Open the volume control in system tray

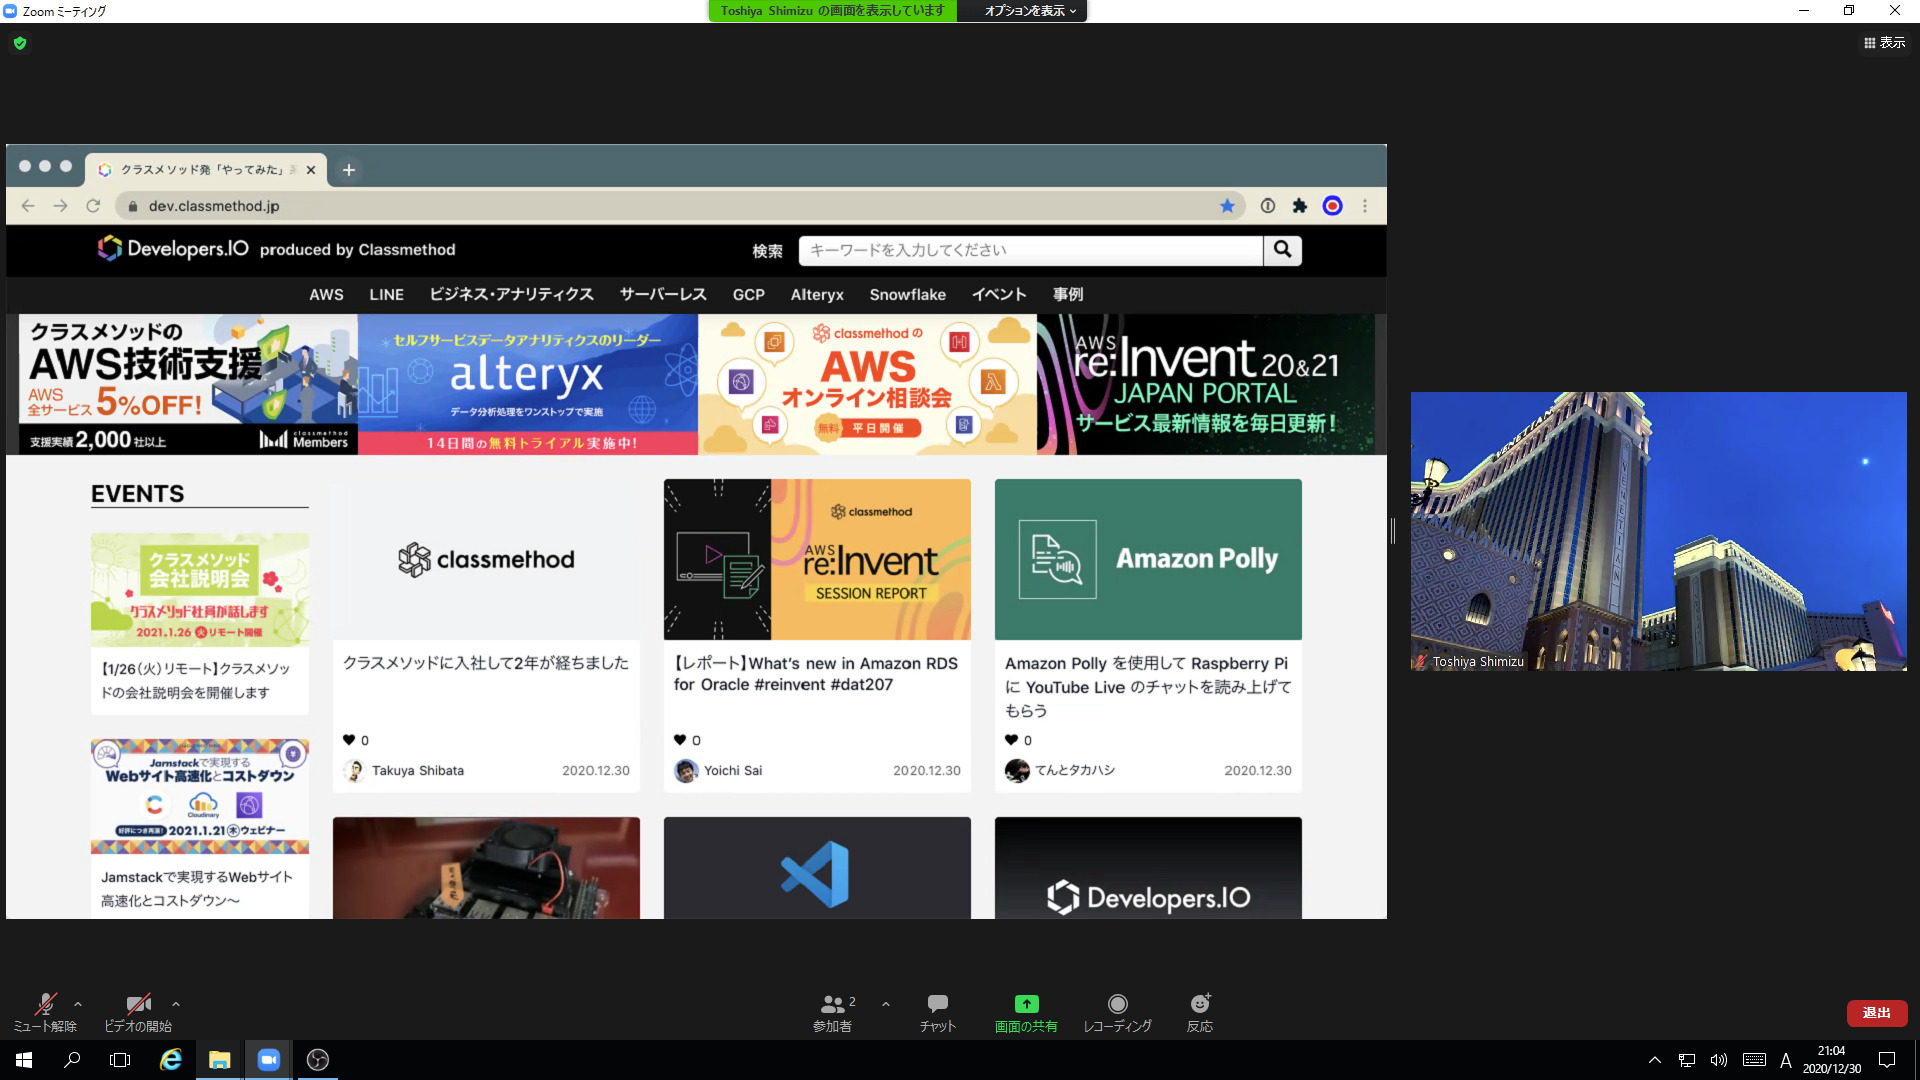(1719, 1060)
